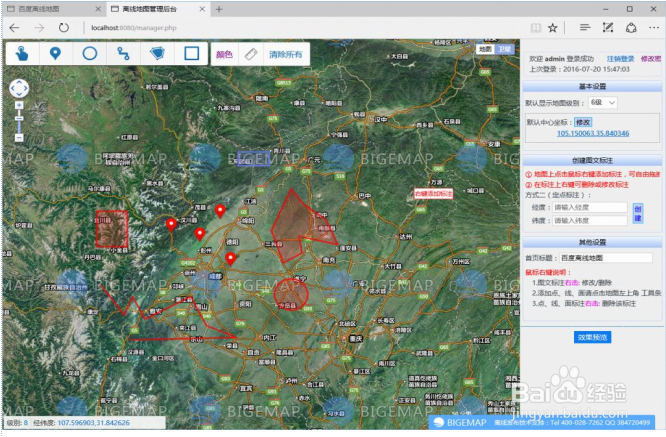The image size is (666, 437).
Task: Go back in browser history
Action: [14, 28]
